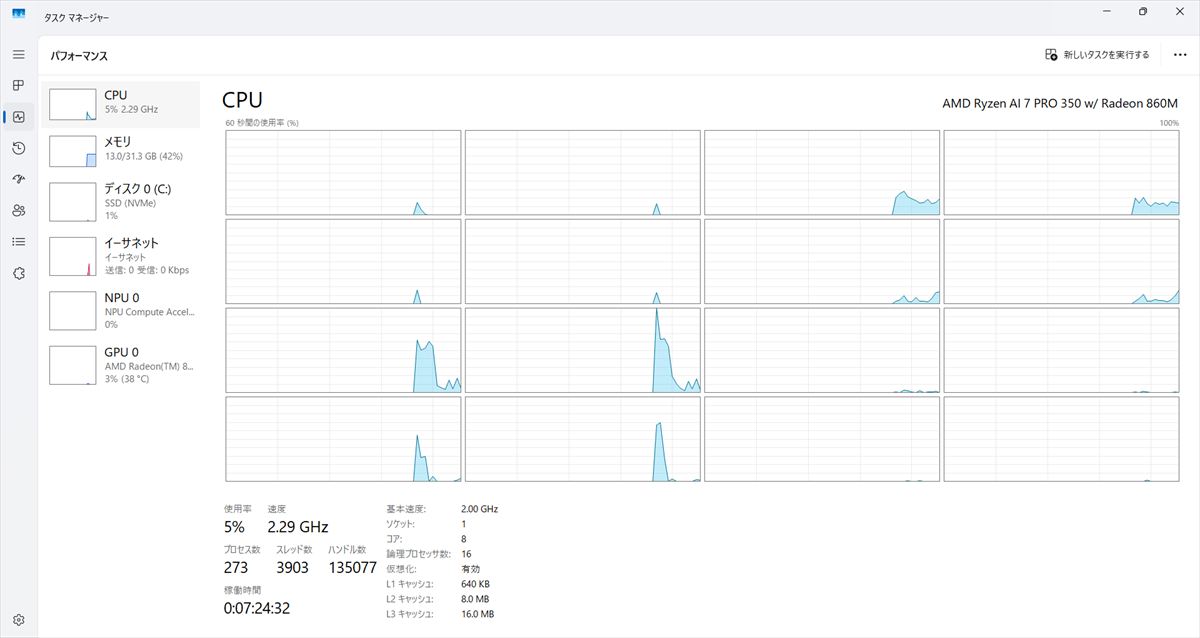Open the Processes page icon
Screen dimensions: 1200x638
[18, 86]
